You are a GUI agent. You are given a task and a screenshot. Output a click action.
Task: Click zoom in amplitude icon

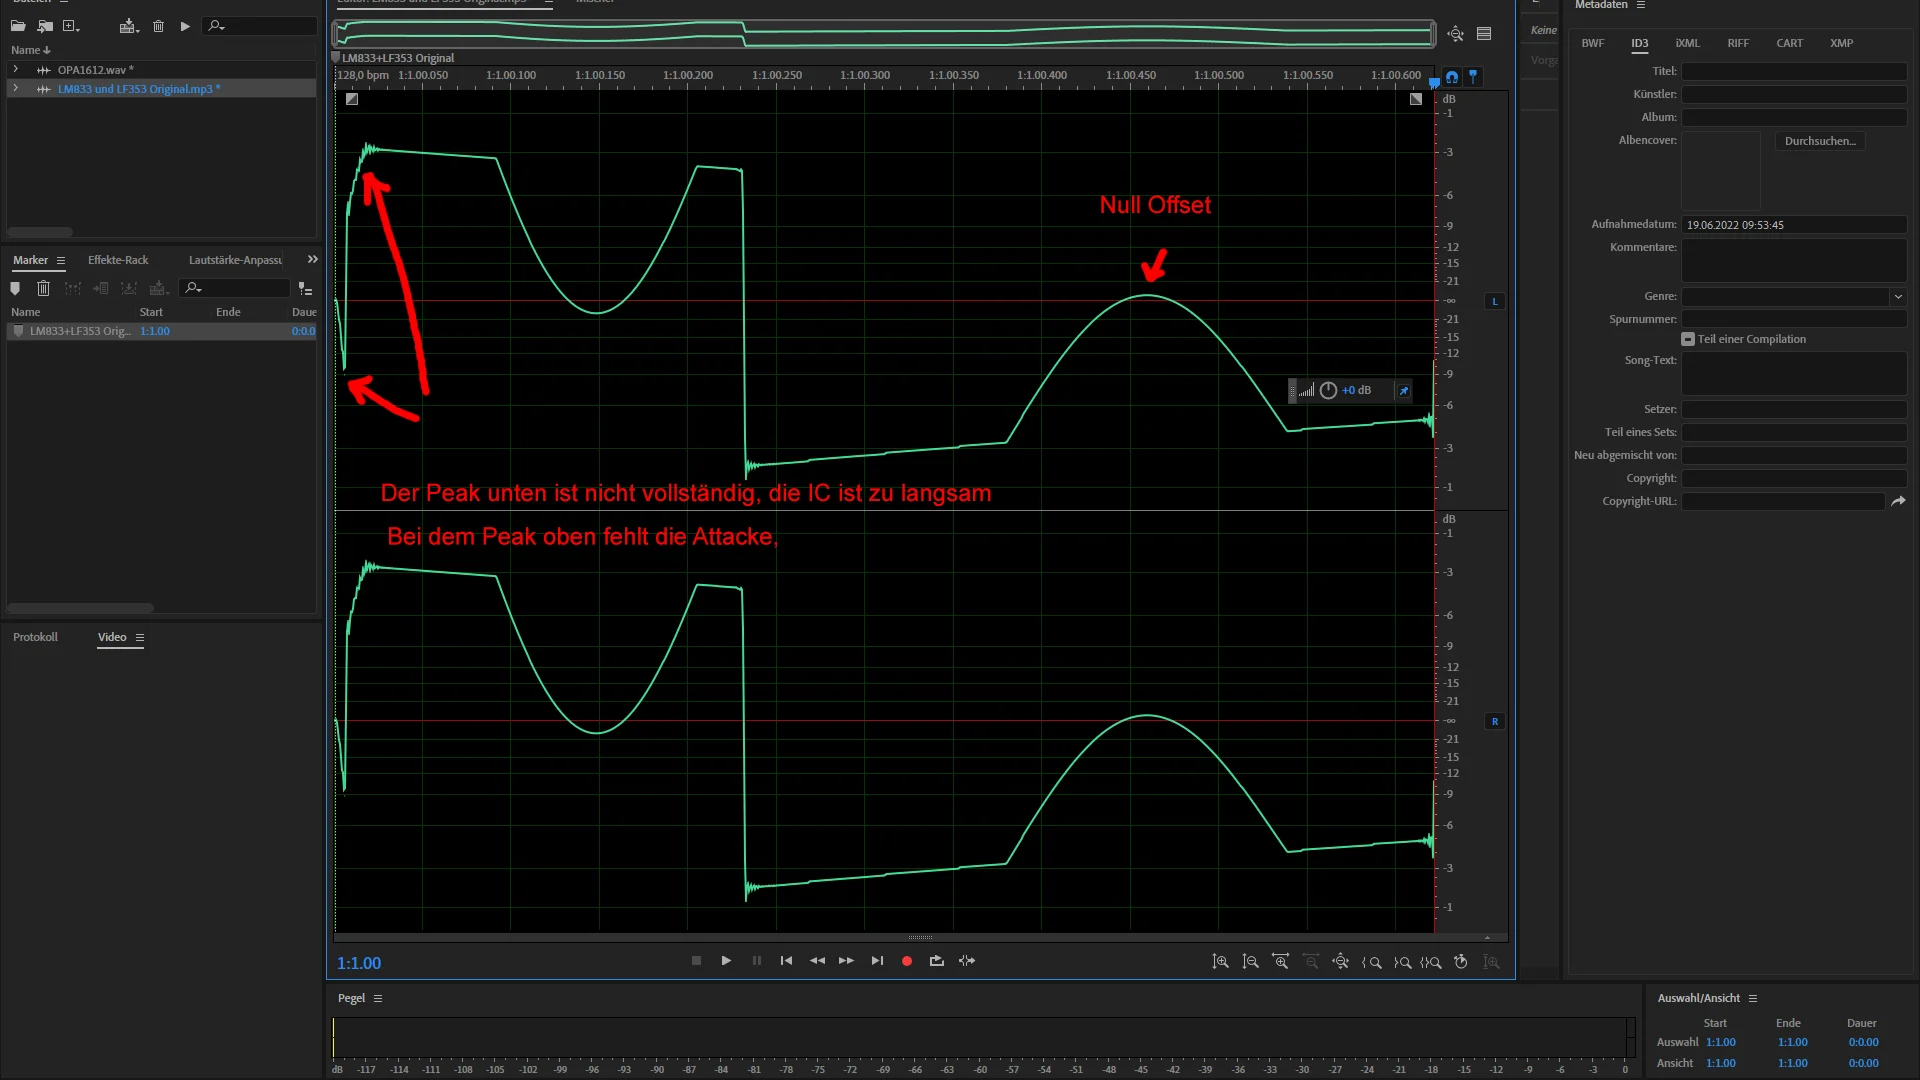(1220, 962)
